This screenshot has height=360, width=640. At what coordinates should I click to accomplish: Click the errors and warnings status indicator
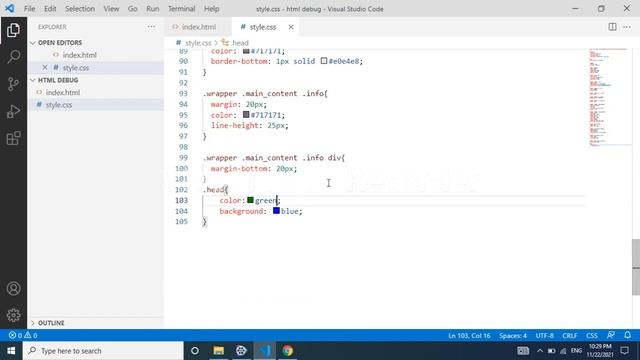click(x=23, y=336)
